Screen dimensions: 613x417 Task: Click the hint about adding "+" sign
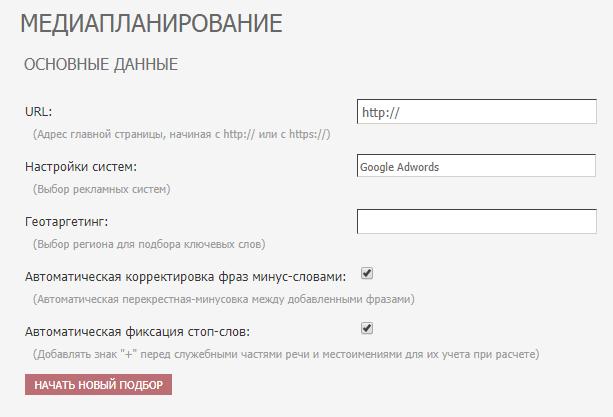click(x=286, y=354)
